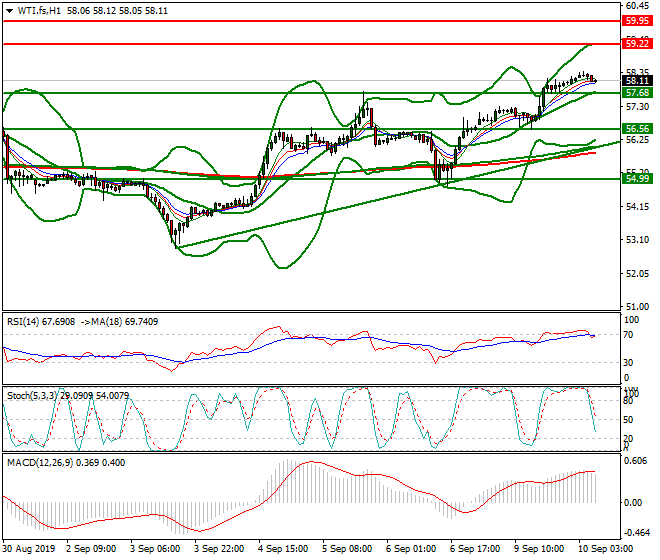
Task: Click the 6 Sep 17:00 time label
Action: pyautogui.click(x=475, y=549)
